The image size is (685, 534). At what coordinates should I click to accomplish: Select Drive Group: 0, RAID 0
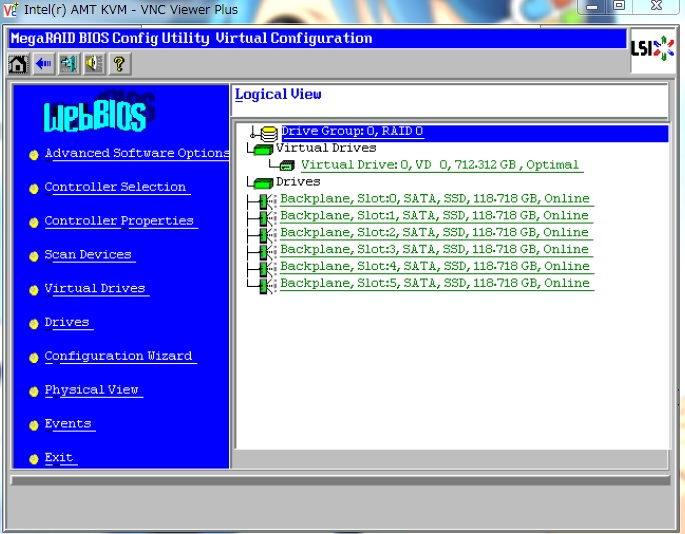[352, 132]
